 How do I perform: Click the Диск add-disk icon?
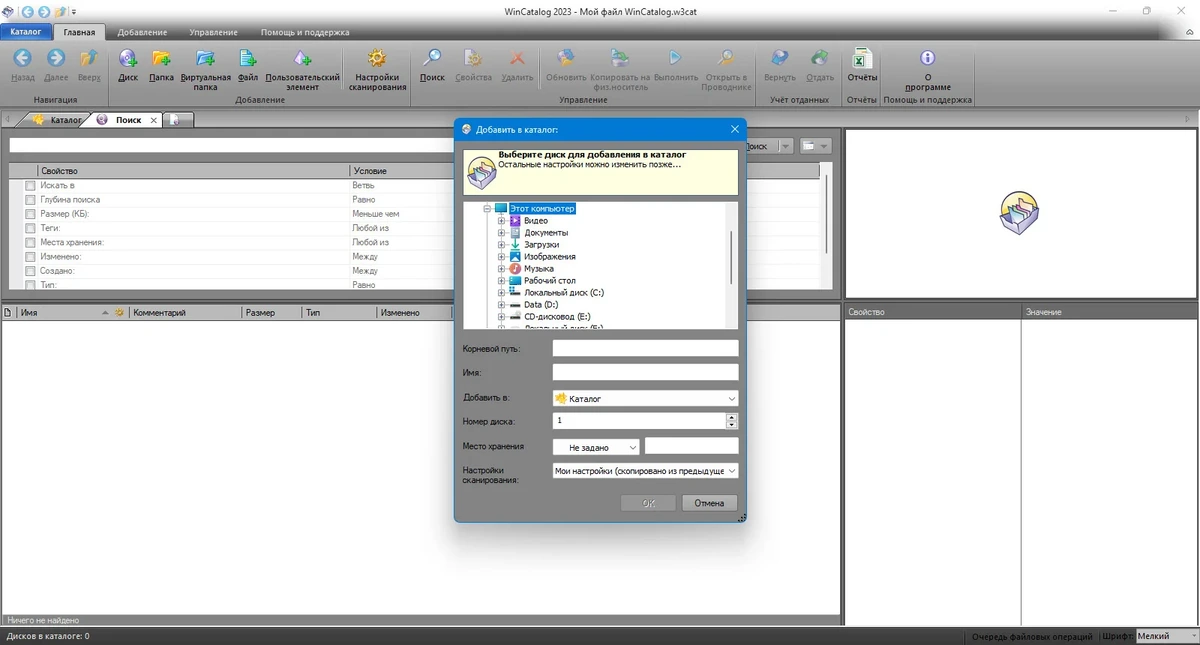click(128, 58)
